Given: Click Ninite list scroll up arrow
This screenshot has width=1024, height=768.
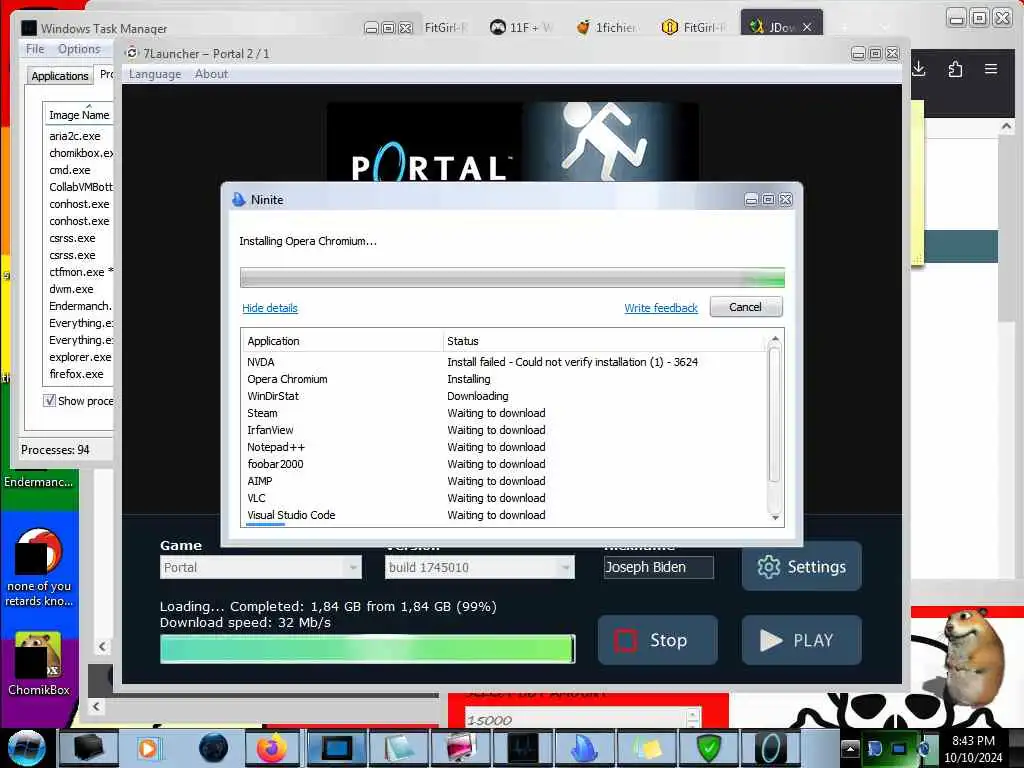Looking at the screenshot, I should click(x=775, y=338).
